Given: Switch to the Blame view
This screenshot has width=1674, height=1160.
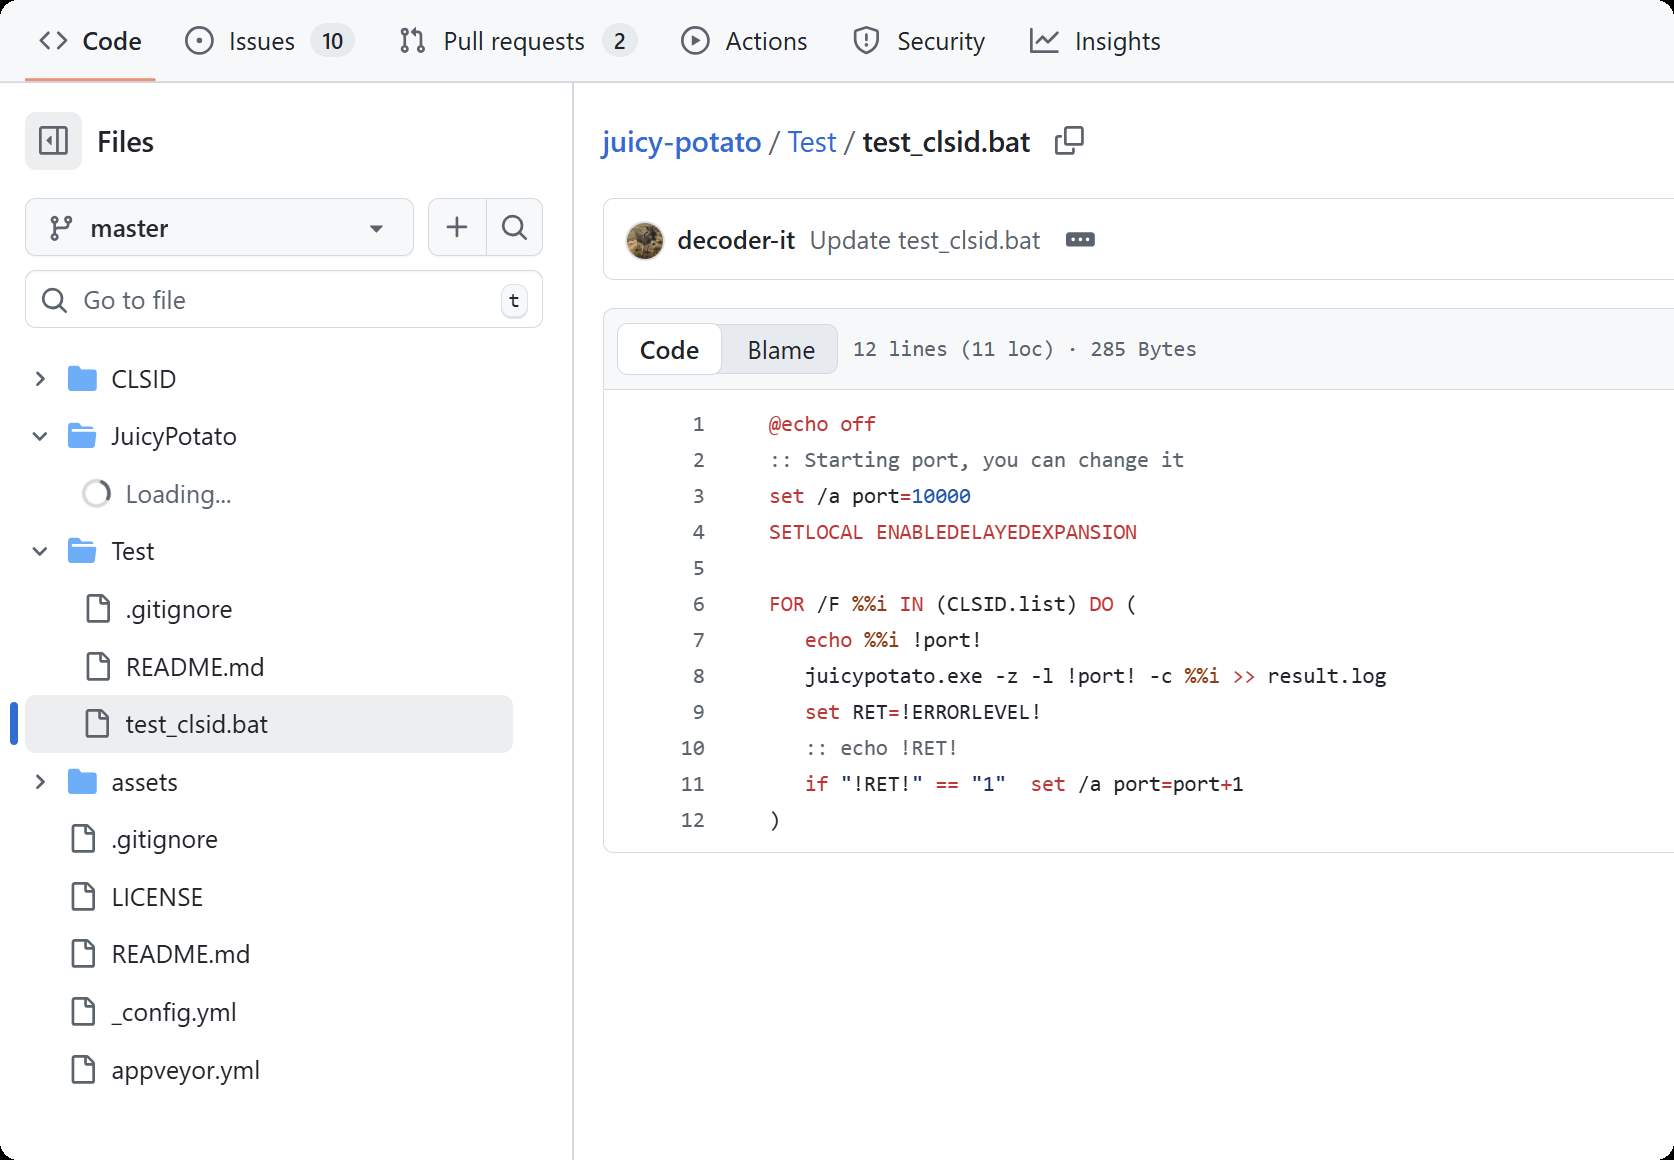Looking at the screenshot, I should pyautogui.click(x=780, y=349).
